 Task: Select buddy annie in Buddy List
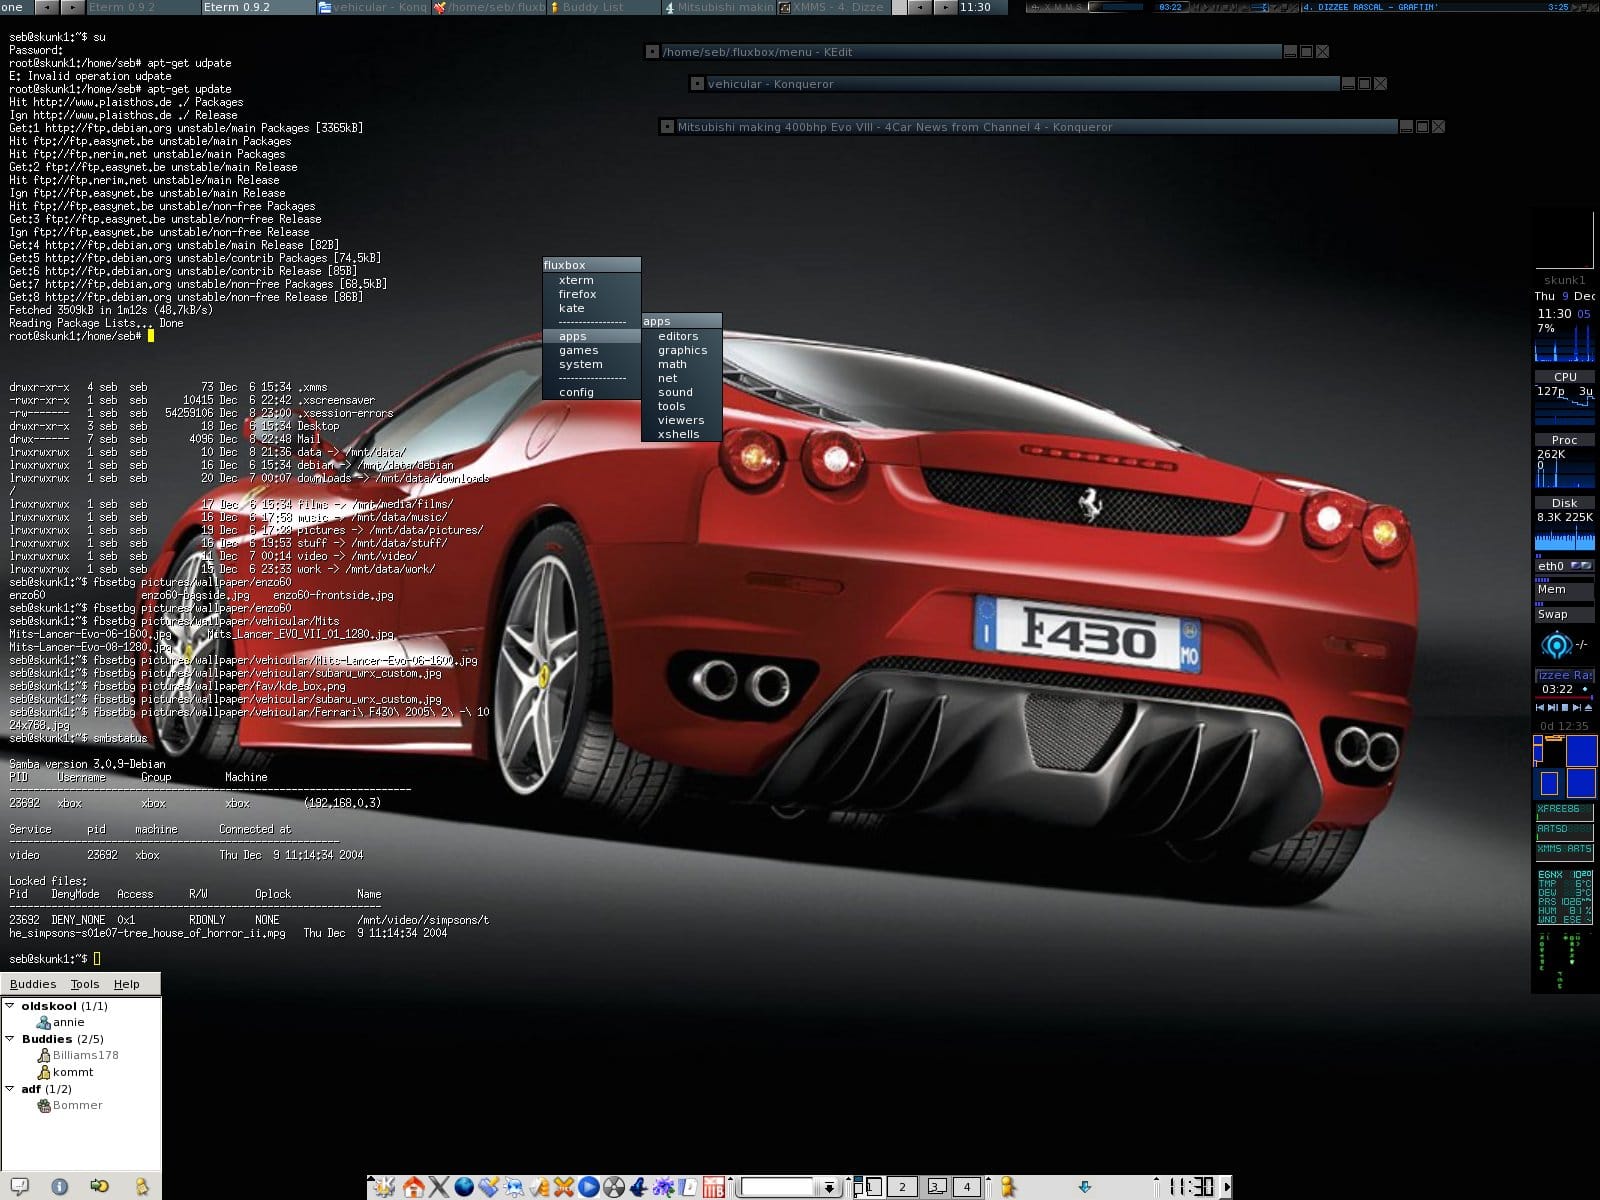(x=60, y=1022)
